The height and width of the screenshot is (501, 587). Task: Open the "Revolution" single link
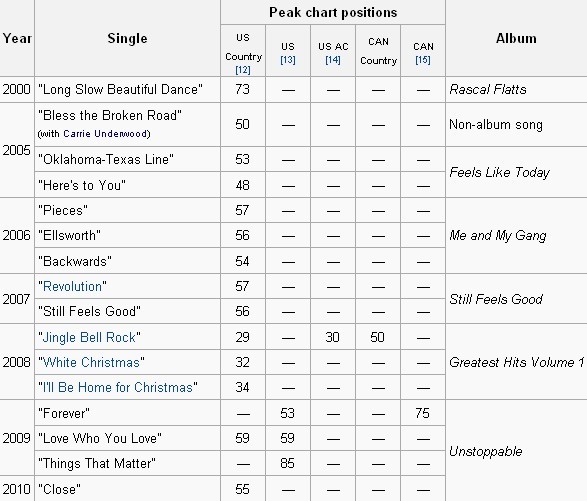(72, 286)
